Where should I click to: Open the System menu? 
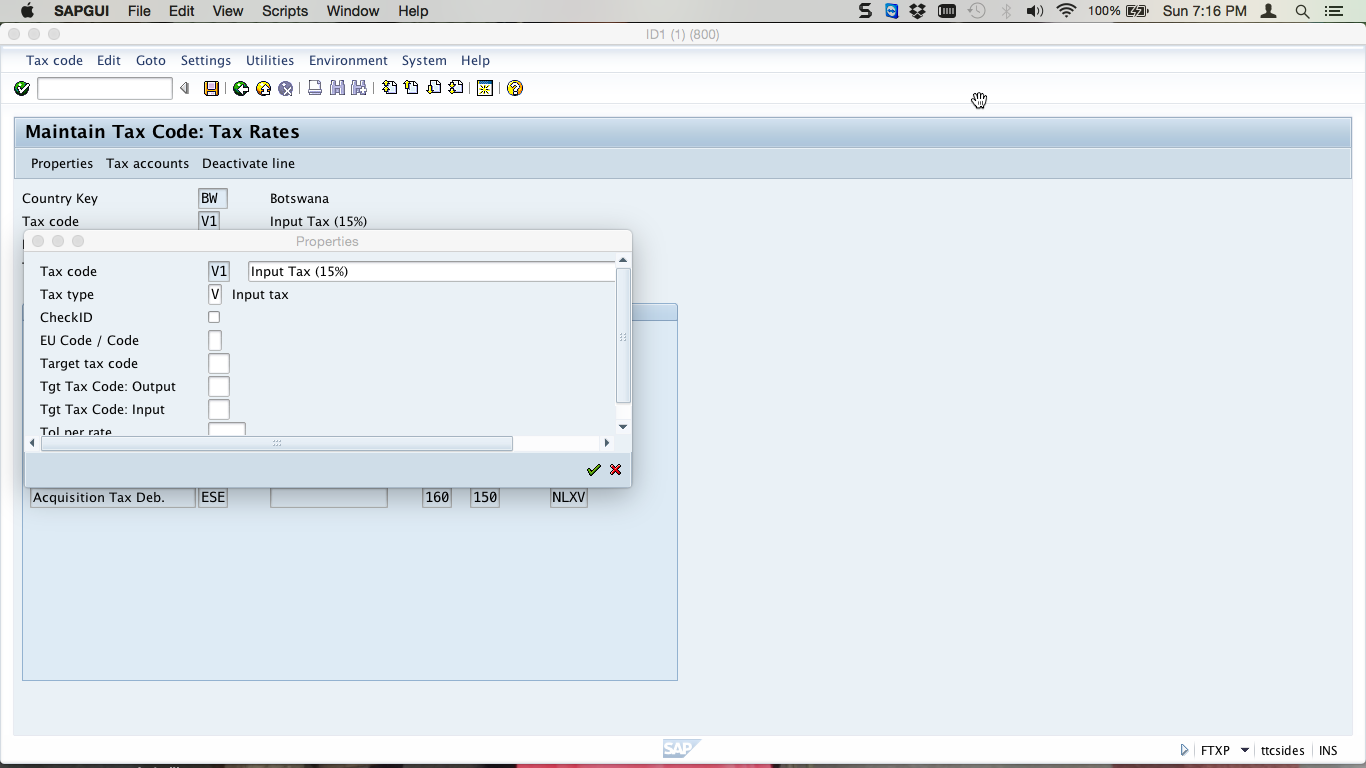pos(424,60)
